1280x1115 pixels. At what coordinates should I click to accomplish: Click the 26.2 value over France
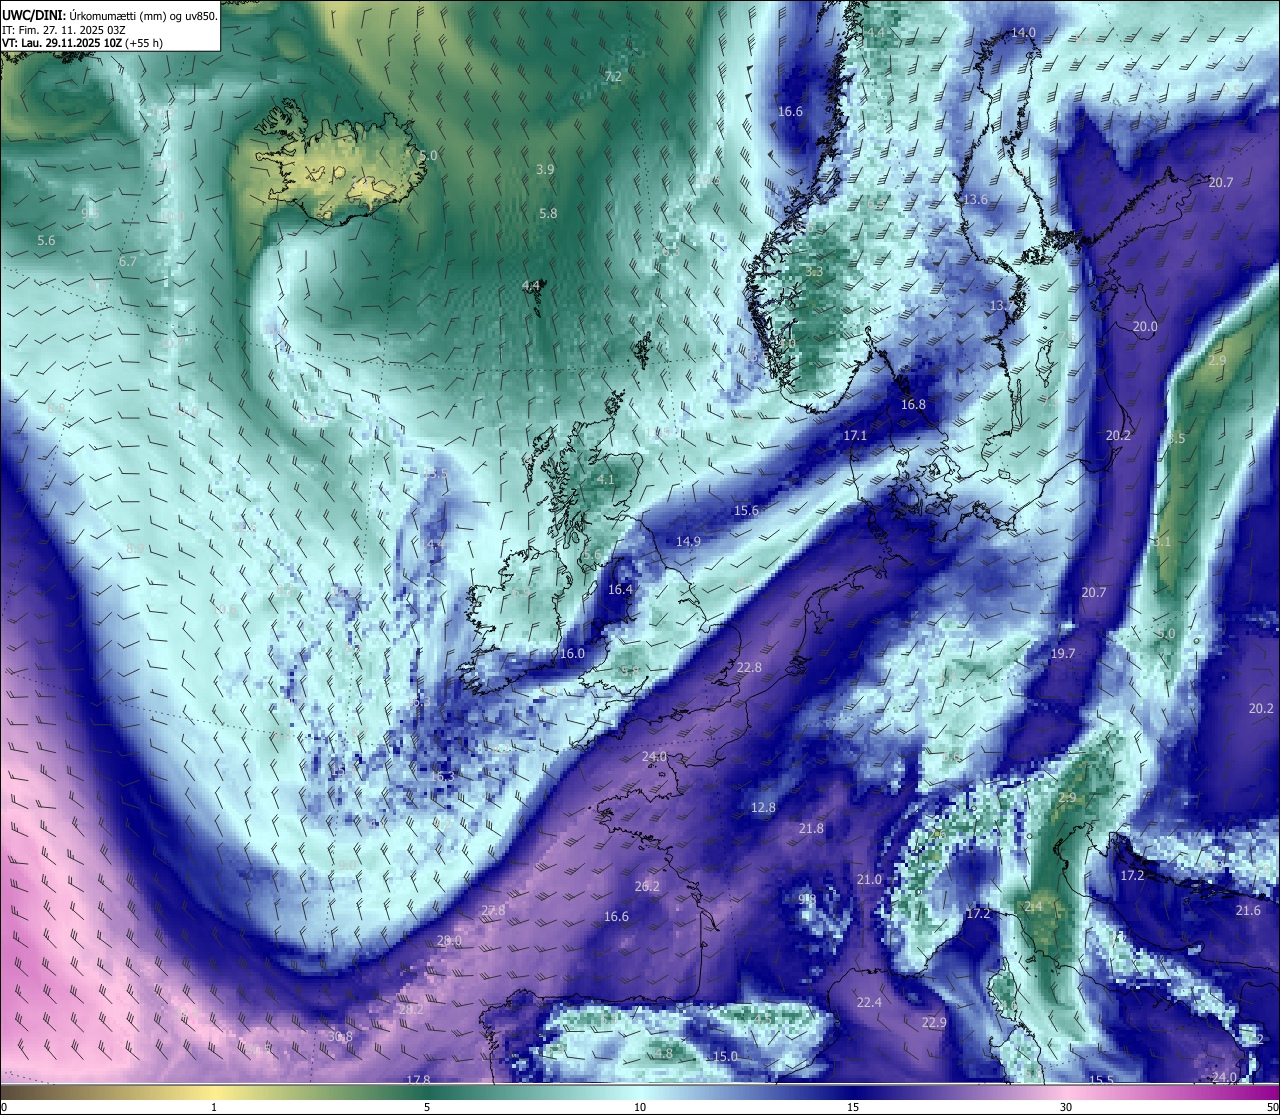pyautogui.click(x=647, y=887)
